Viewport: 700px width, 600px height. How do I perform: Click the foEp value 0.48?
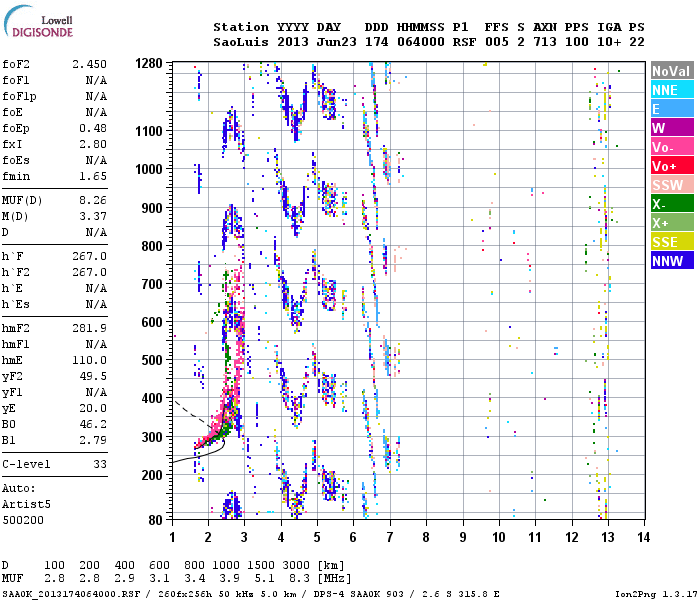(x=93, y=128)
